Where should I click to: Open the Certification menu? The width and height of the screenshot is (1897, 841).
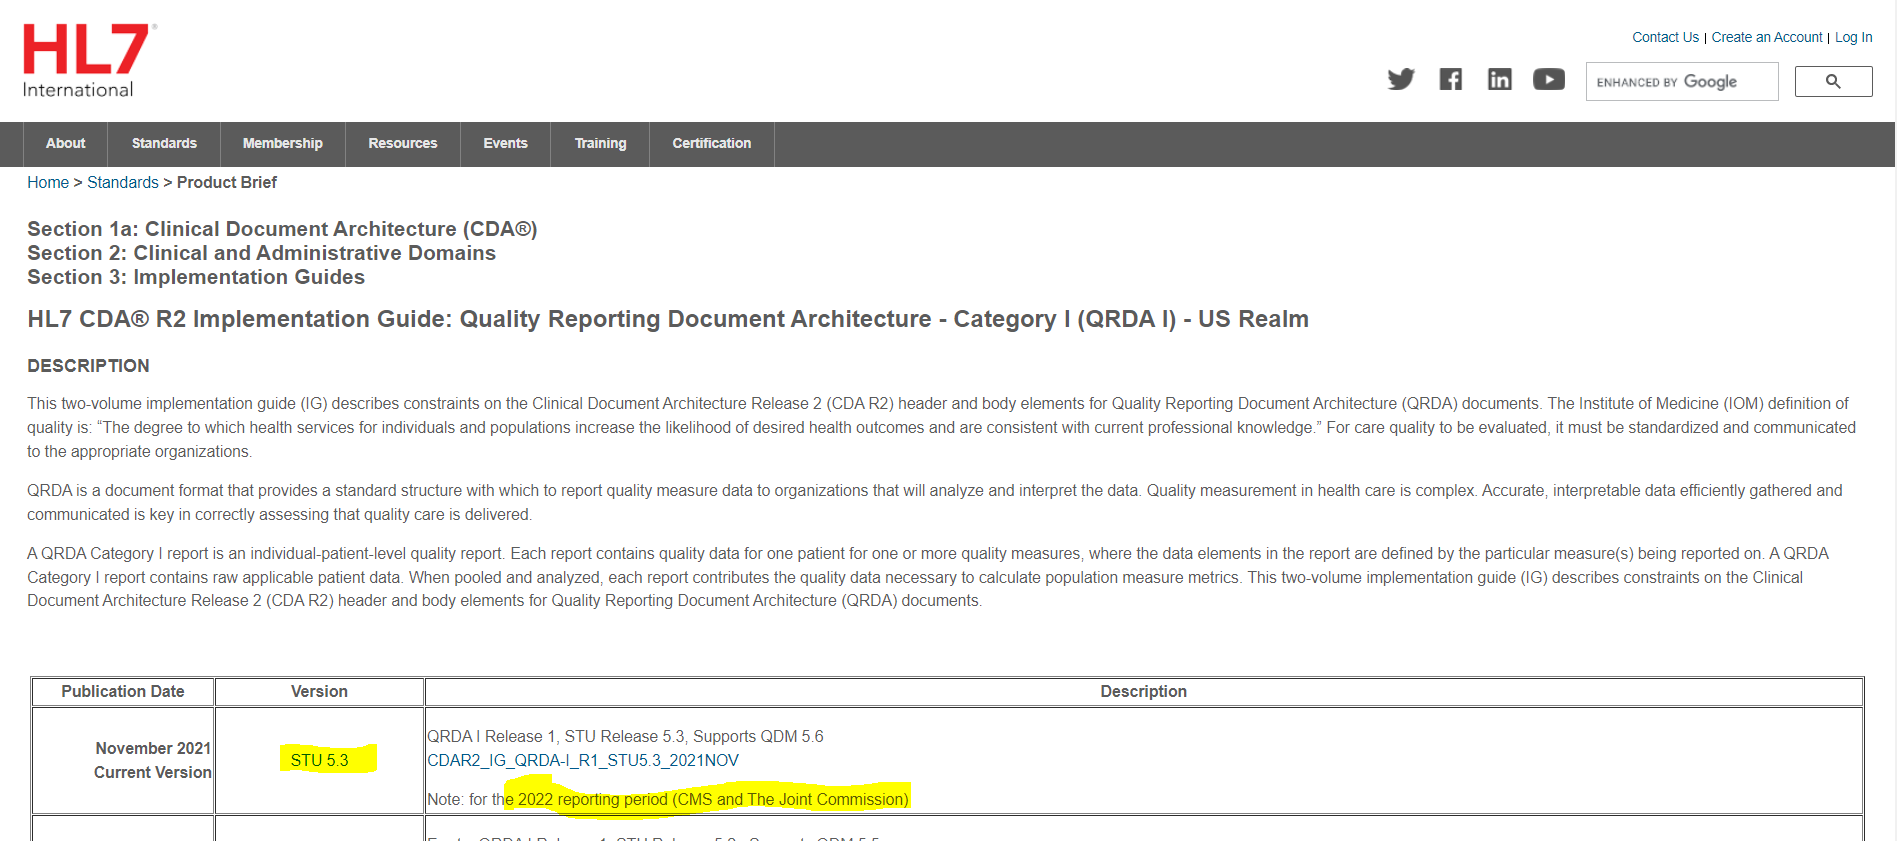coord(712,144)
